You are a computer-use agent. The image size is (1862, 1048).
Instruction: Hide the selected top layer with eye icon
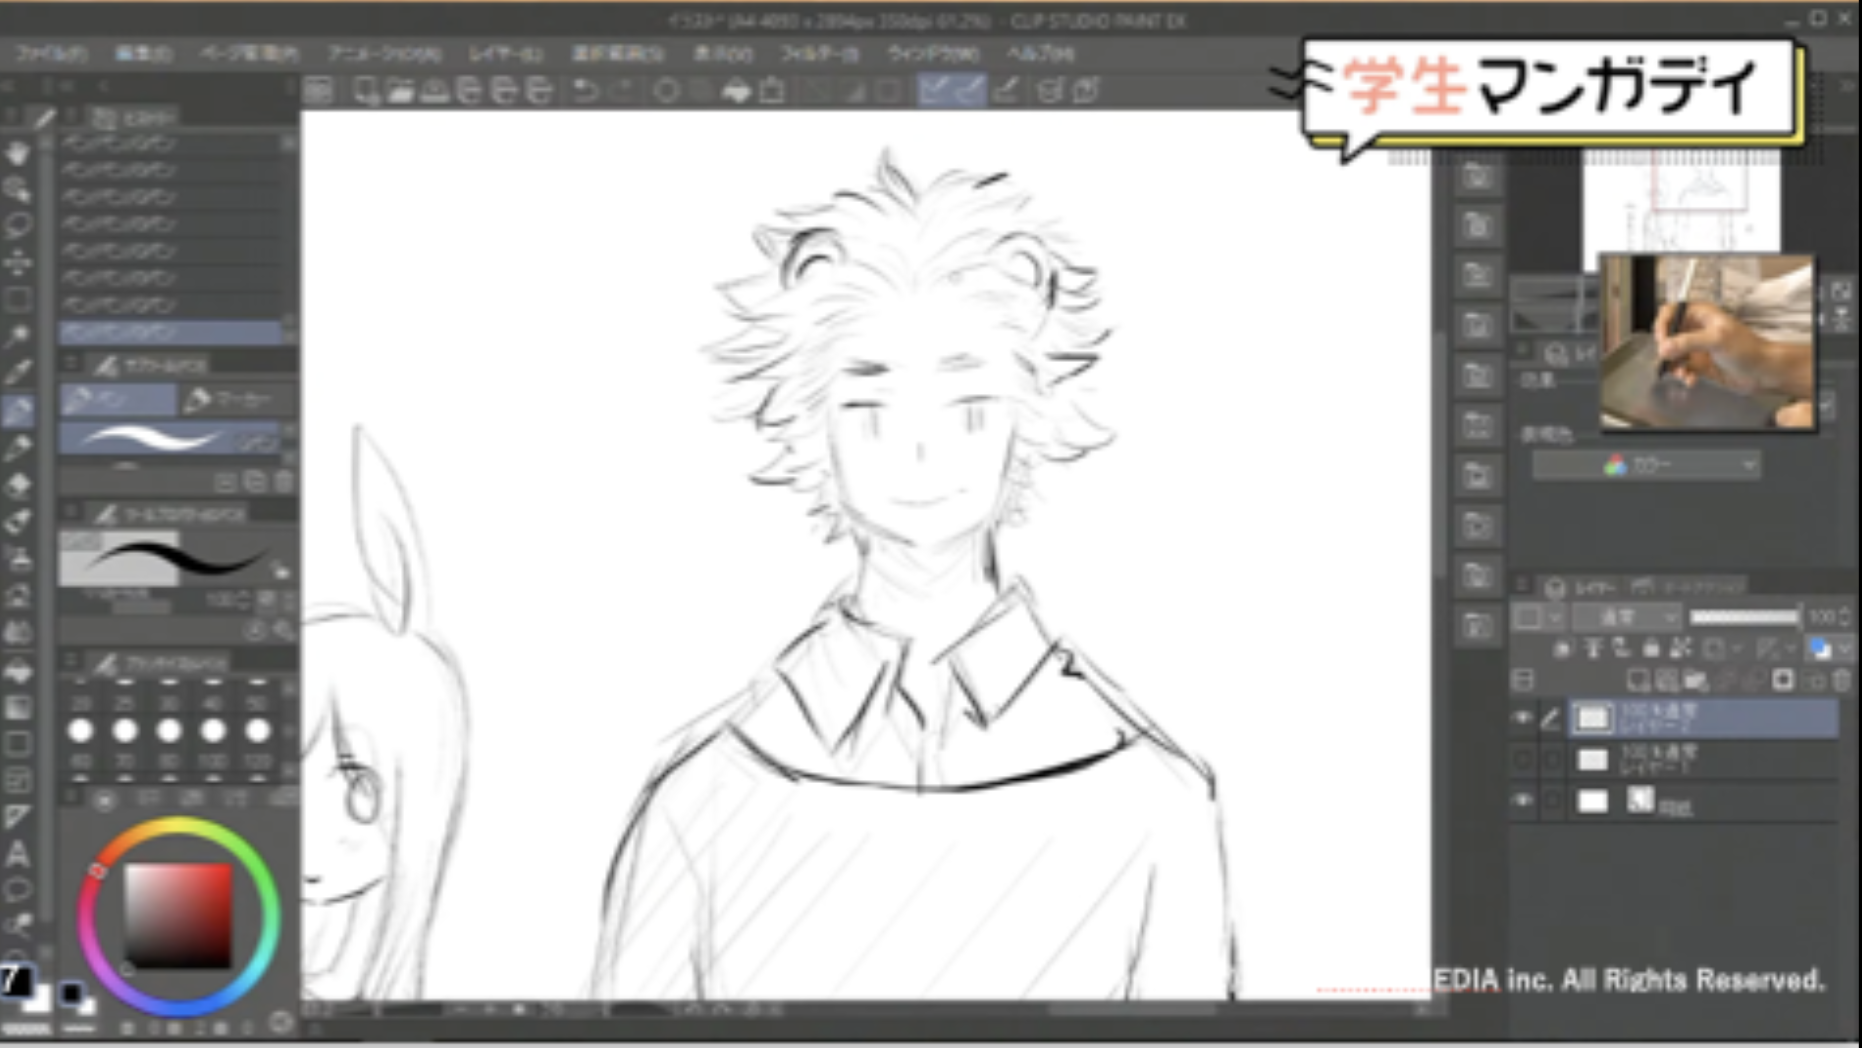tap(1522, 717)
